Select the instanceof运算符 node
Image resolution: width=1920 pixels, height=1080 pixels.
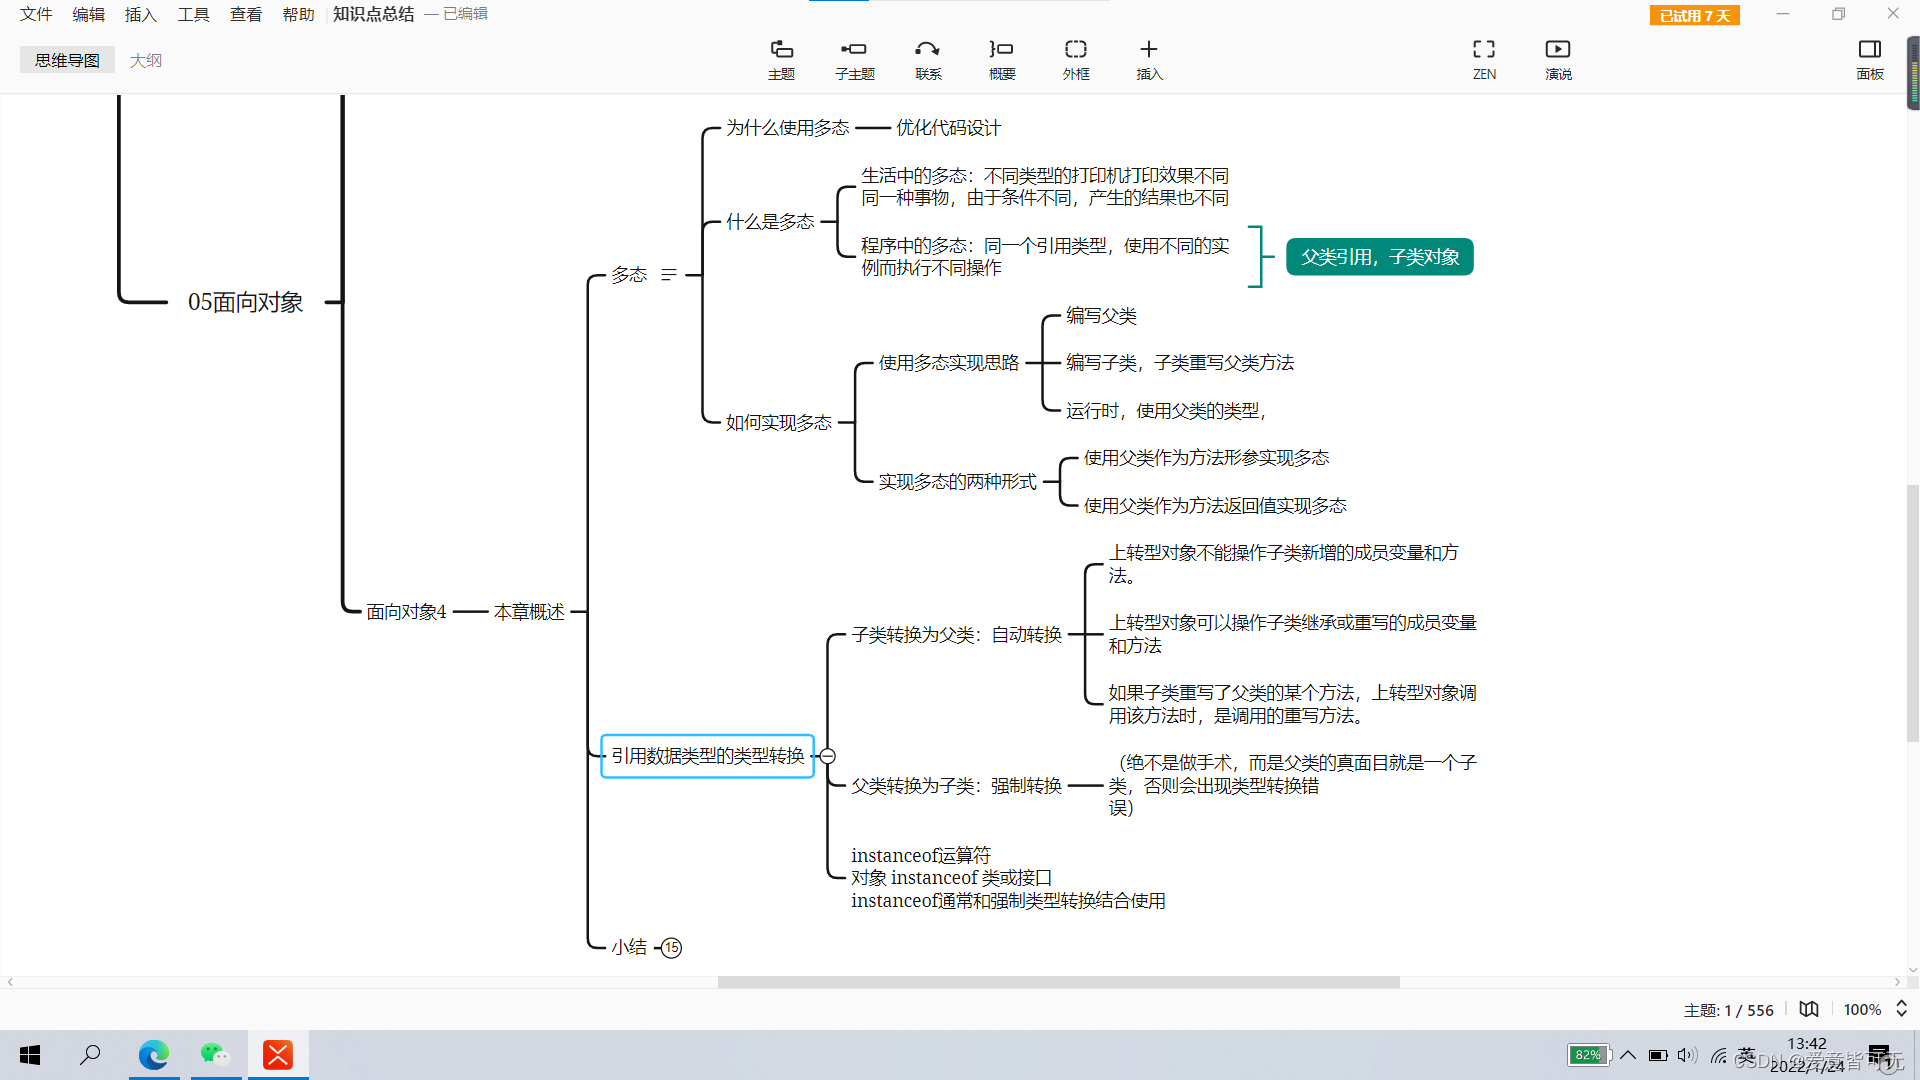point(1008,878)
